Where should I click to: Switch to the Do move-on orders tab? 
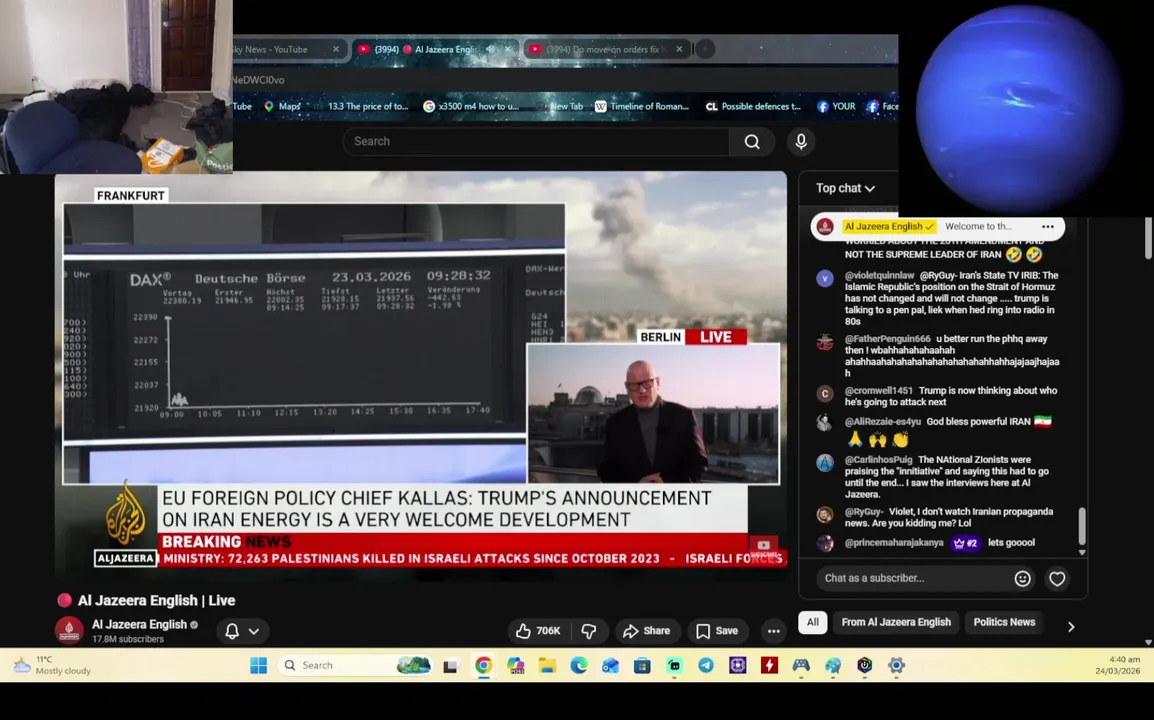click(x=606, y=49)
